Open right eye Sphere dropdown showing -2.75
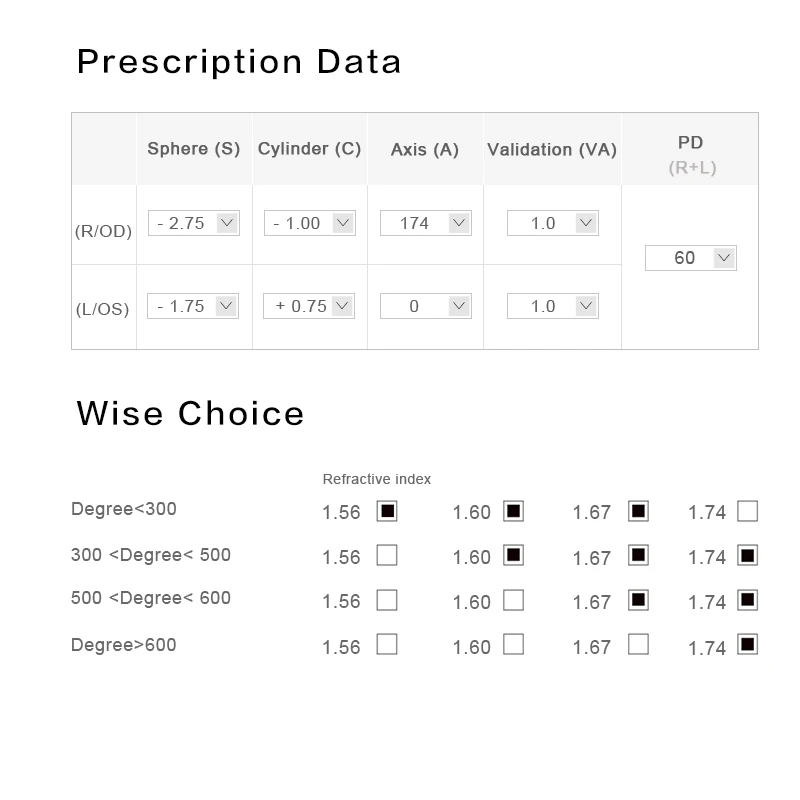 pyautogui.click(x=194, y=223)
